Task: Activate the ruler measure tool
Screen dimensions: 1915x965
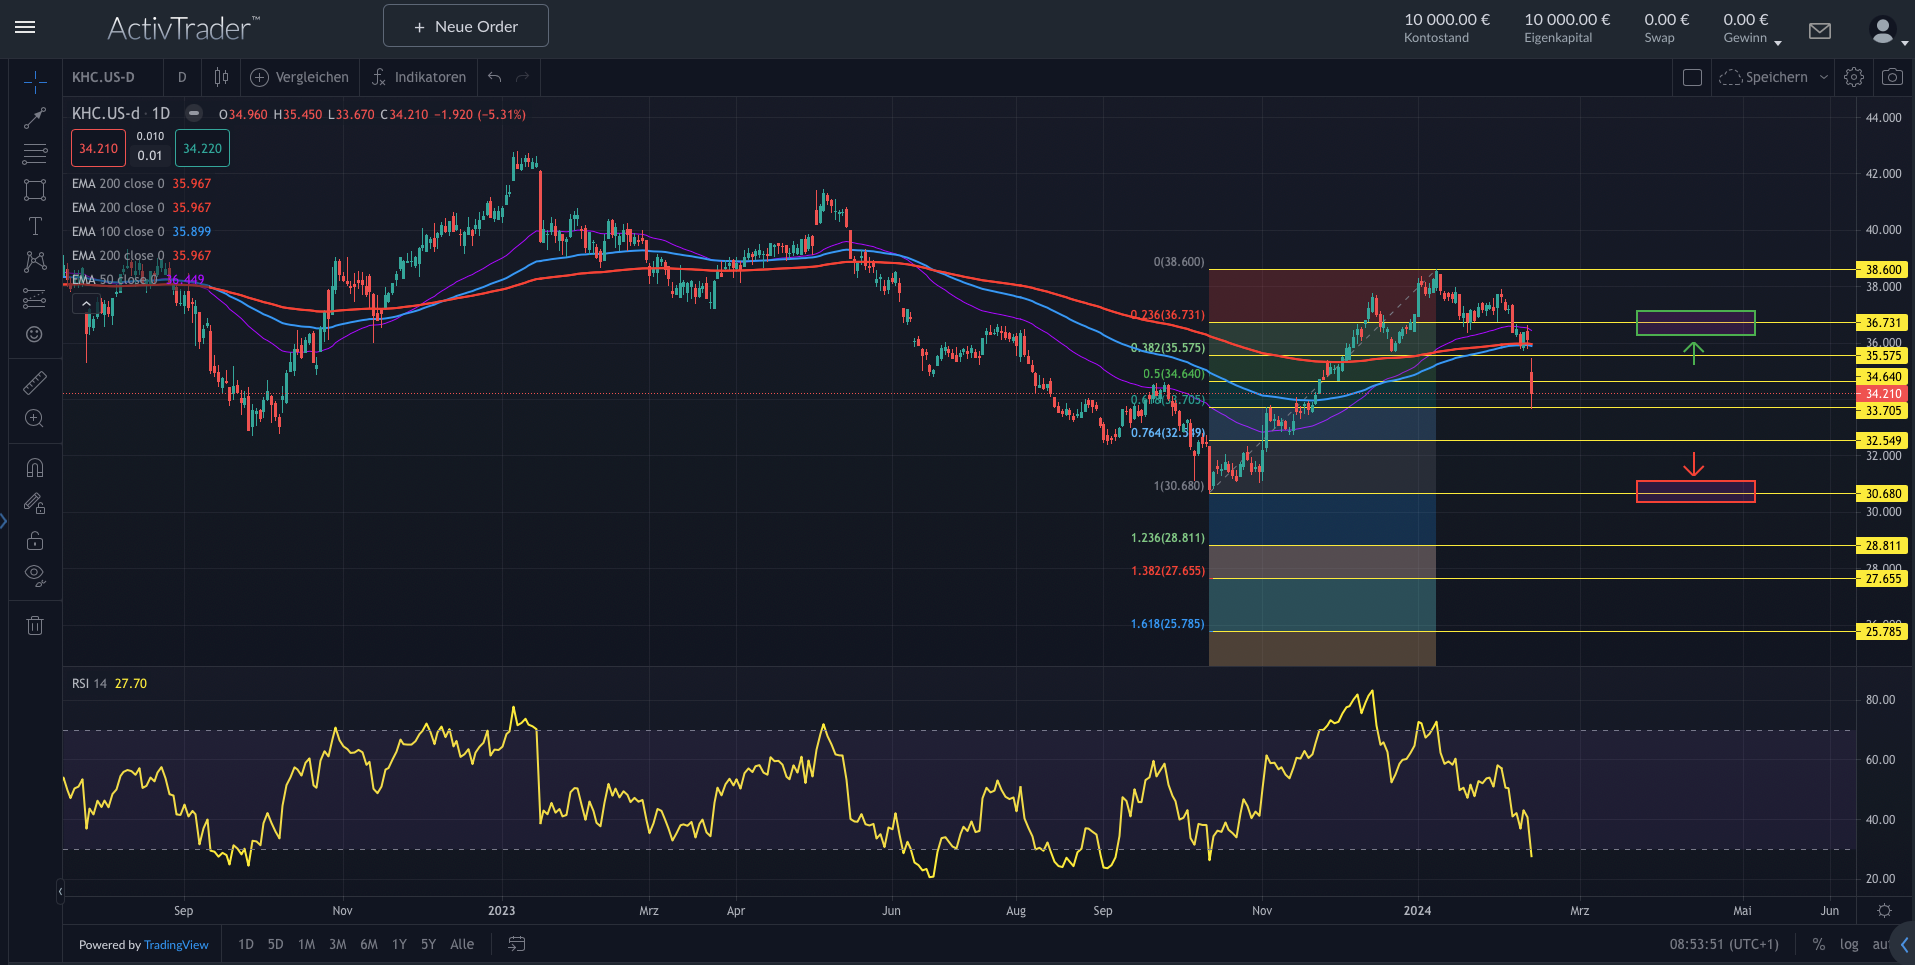Action: click(35, 382)
